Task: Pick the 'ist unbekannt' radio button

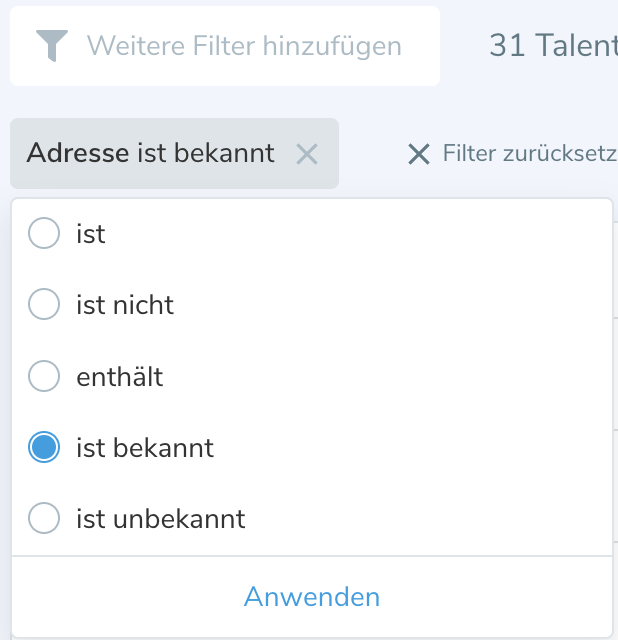Action: pyautogui.click(x=44, y=519)
